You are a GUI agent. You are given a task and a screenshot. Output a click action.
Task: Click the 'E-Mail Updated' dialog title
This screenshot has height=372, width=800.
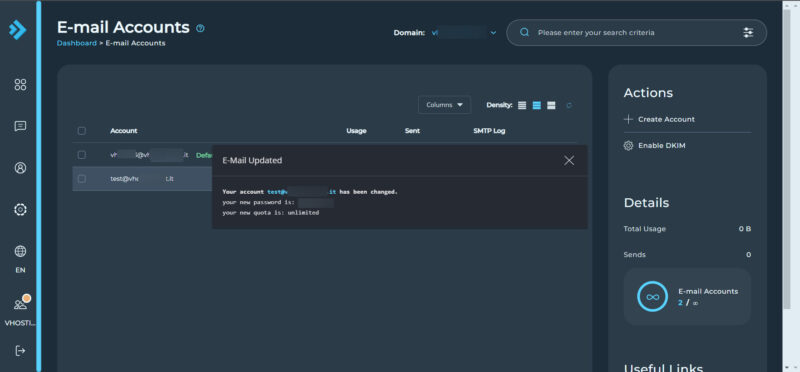click(x=252, y=161)
